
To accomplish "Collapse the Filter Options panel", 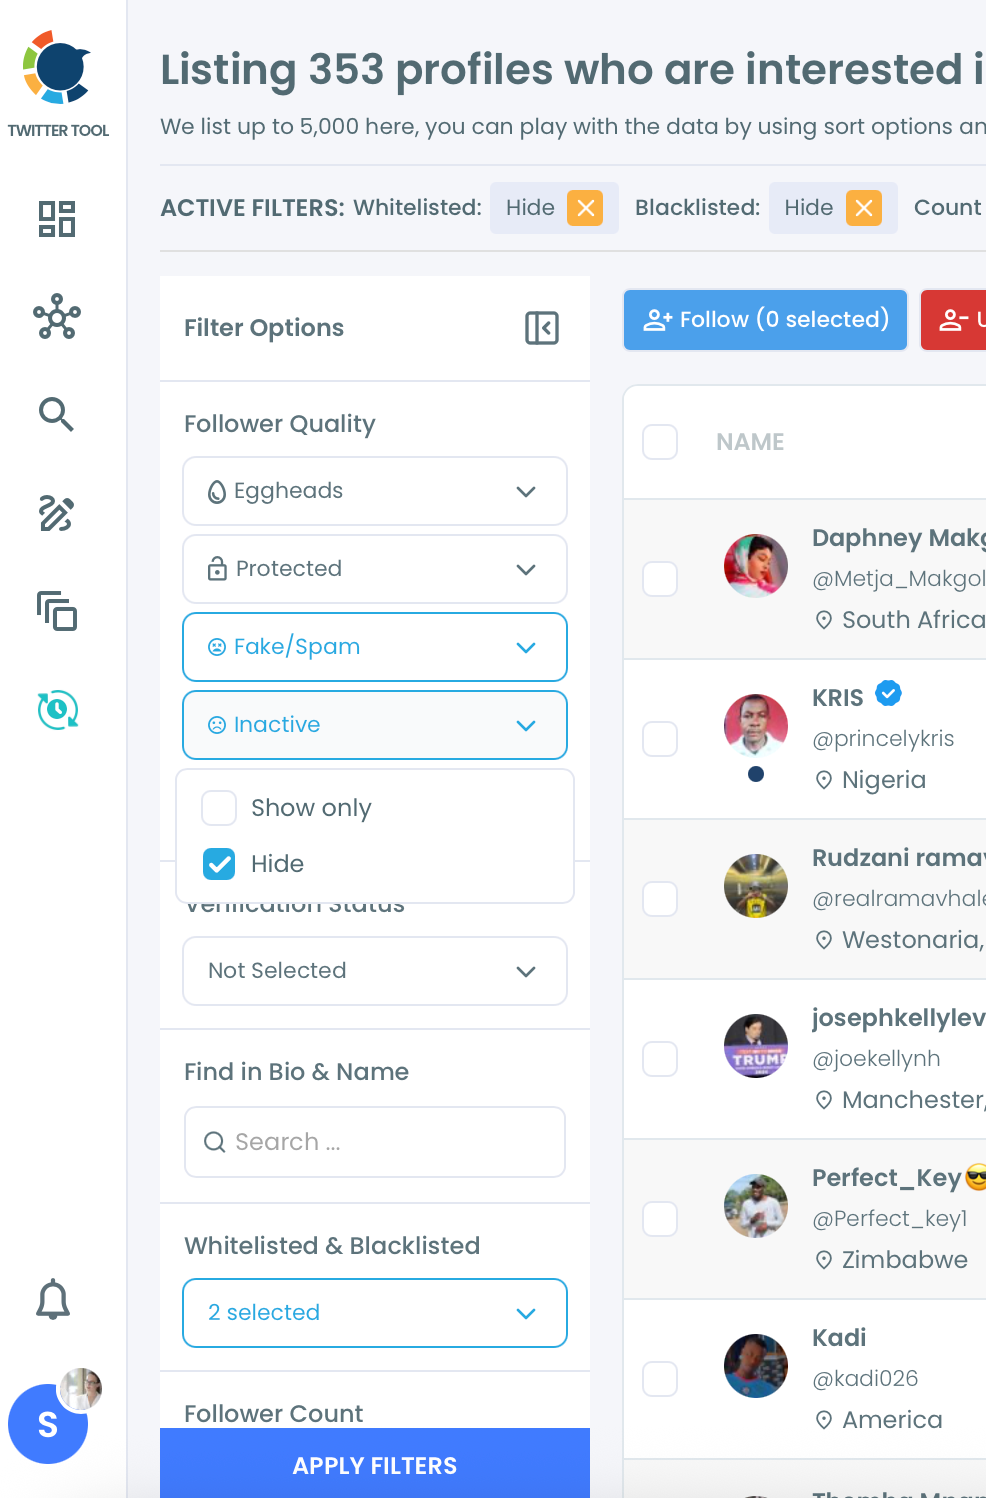I will click(541, 328).
